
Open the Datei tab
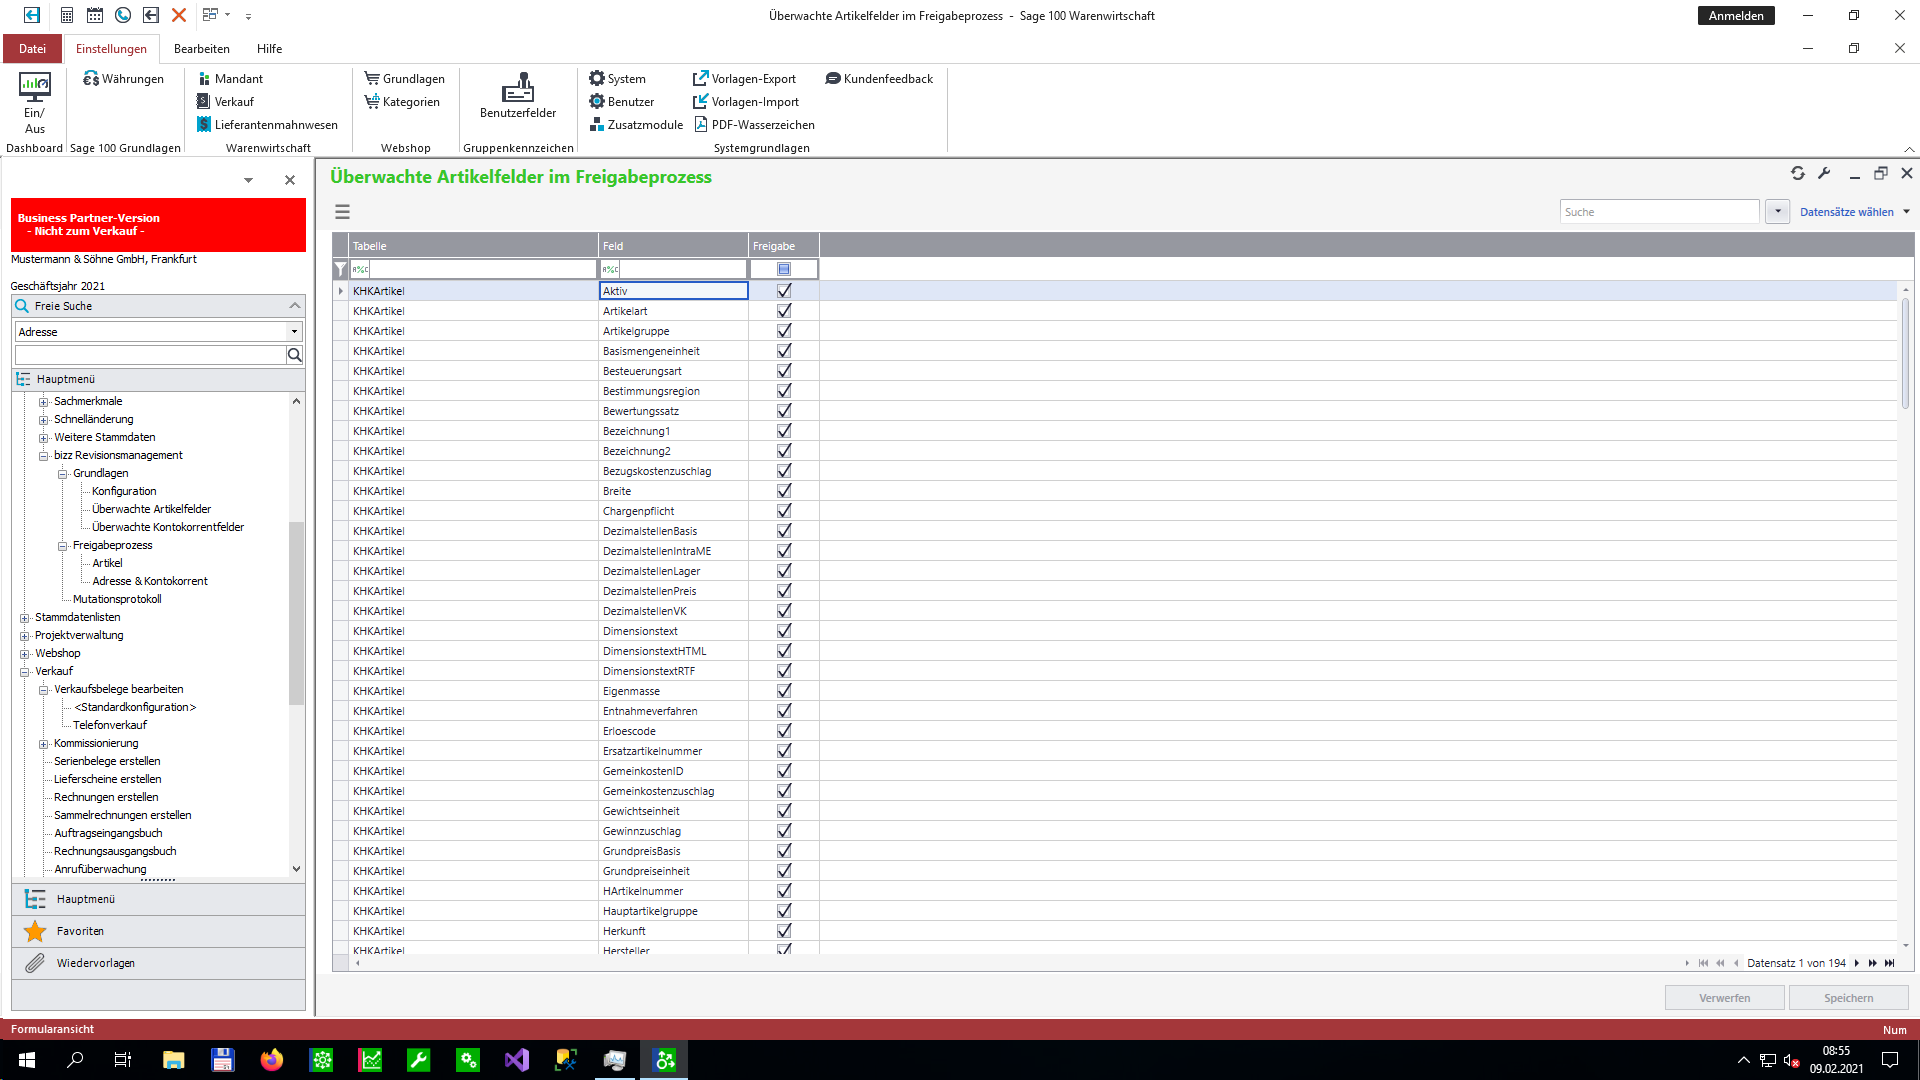pos(32,49)
